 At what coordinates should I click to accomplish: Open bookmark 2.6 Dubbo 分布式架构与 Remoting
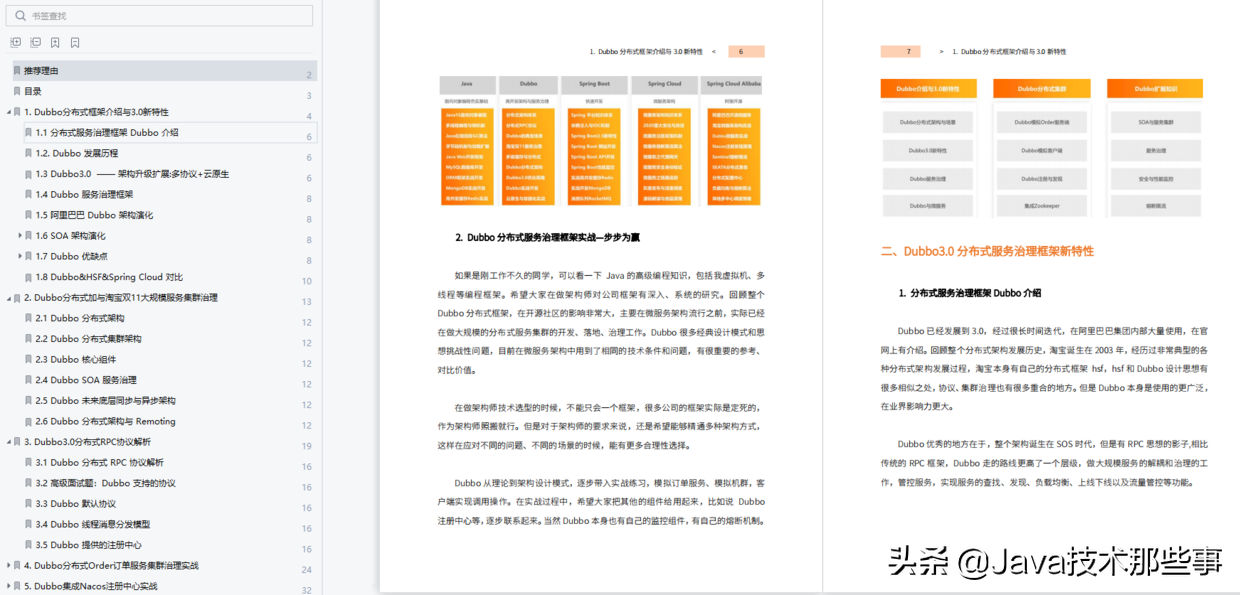point(105,421)
